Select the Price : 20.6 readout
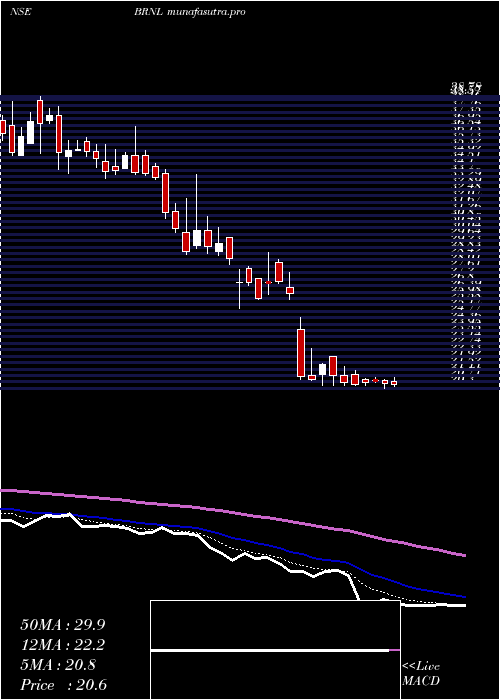This screenshot has width=500, height=700. click(63, 685)
